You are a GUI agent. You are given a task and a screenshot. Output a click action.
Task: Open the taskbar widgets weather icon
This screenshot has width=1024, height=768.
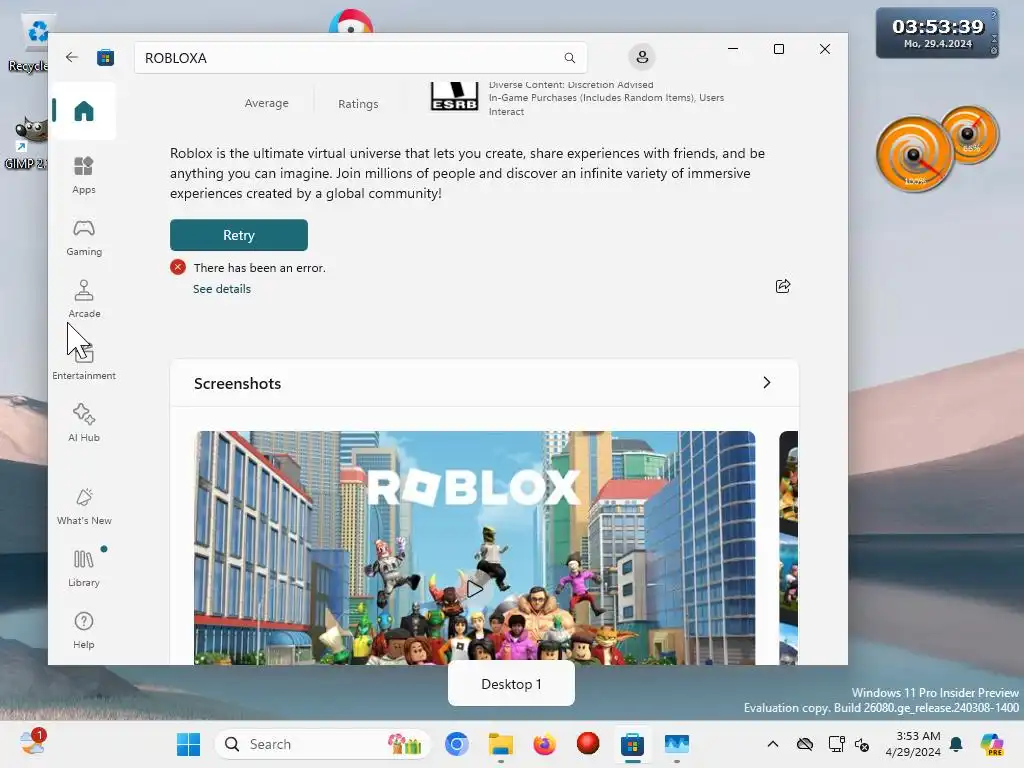tap(32, 743)
